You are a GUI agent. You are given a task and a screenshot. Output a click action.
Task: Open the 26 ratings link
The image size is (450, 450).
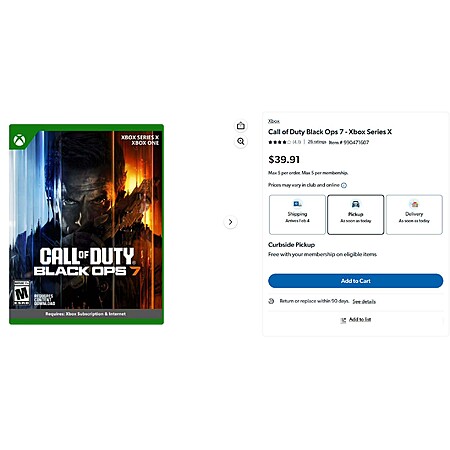tap(316, 142)
